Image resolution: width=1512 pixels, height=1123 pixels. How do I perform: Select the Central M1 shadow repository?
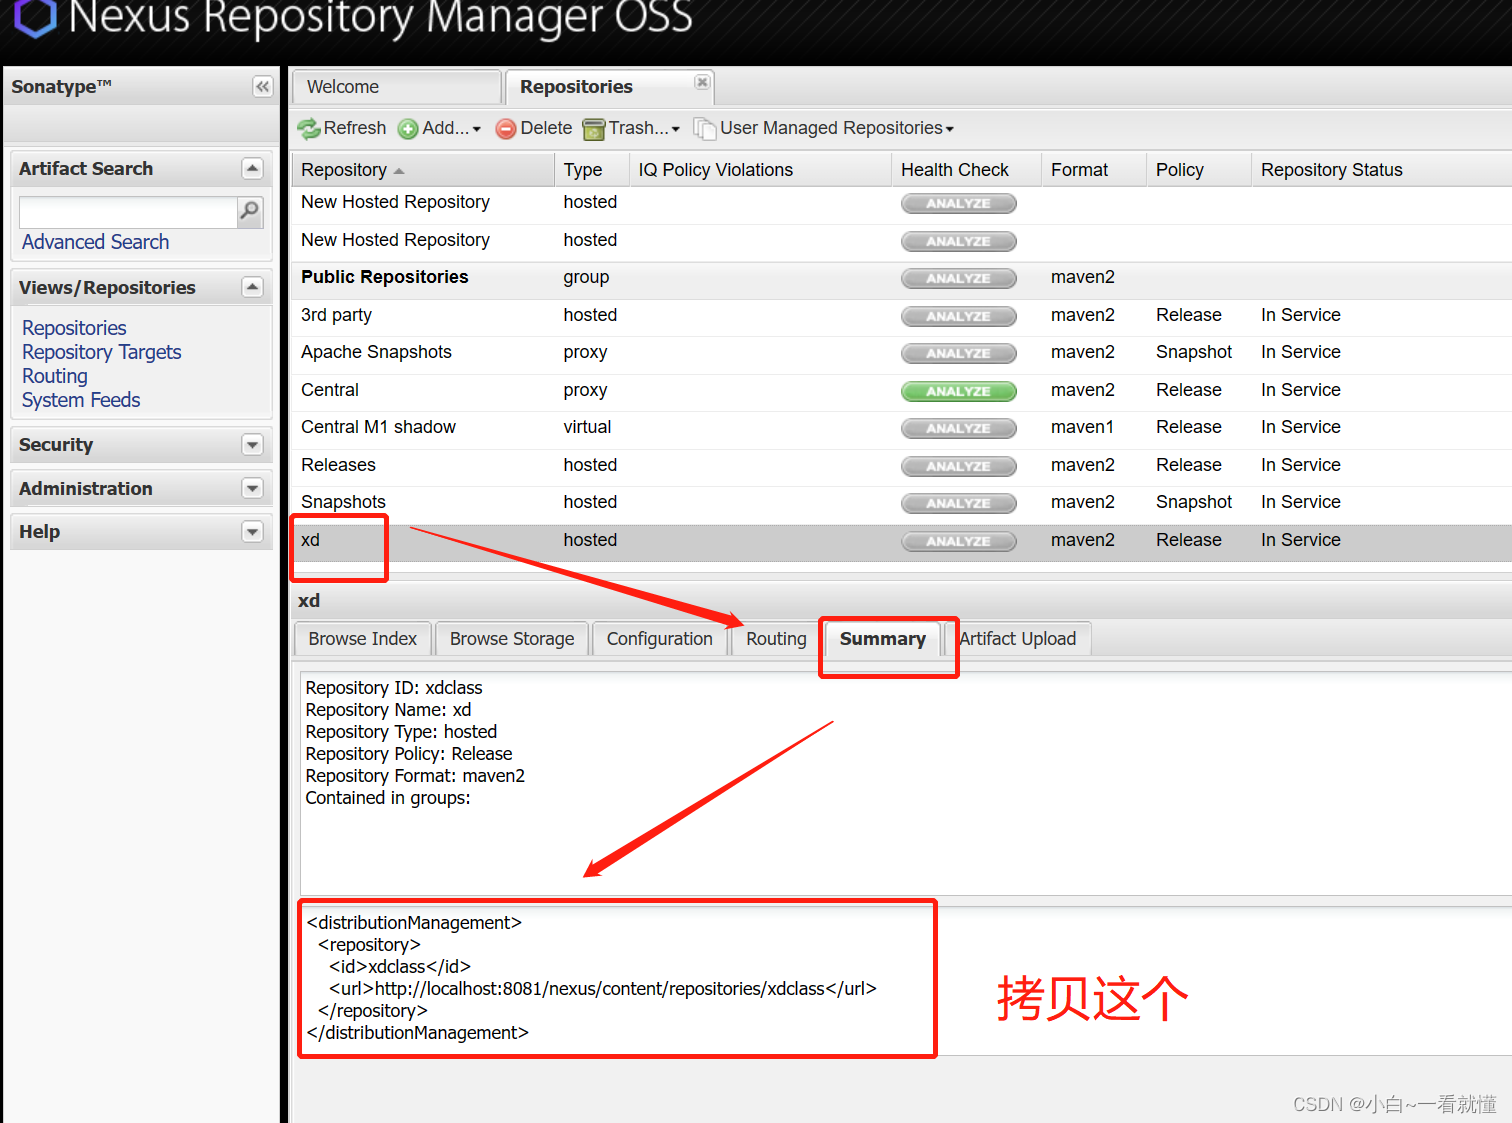tap(901, 428)
